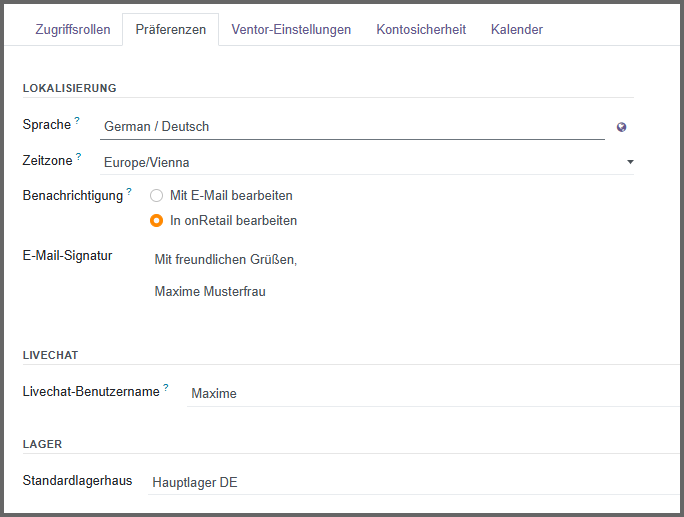Click the help icon beside Benachrichtigung label
This screenshot has width=684, height=517.
click(x=129, y=190)
